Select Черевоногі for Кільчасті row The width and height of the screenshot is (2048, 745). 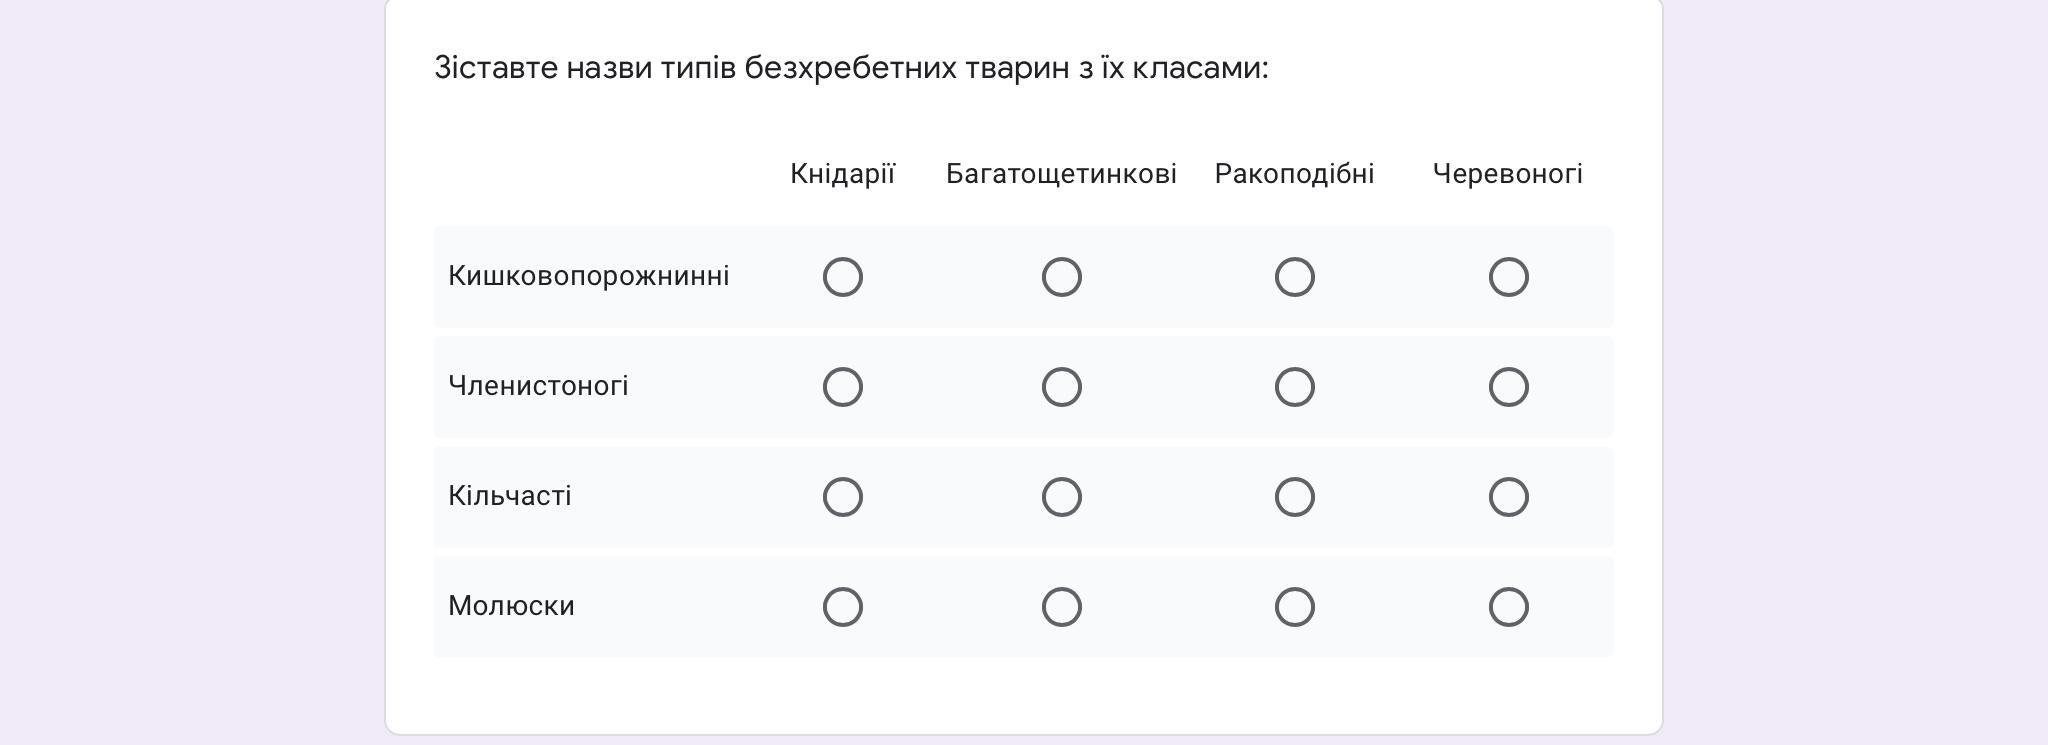click(1508, 497)
